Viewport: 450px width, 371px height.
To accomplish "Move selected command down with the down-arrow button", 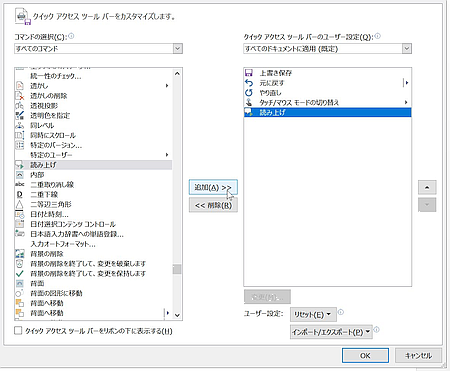I will point(427,205).
